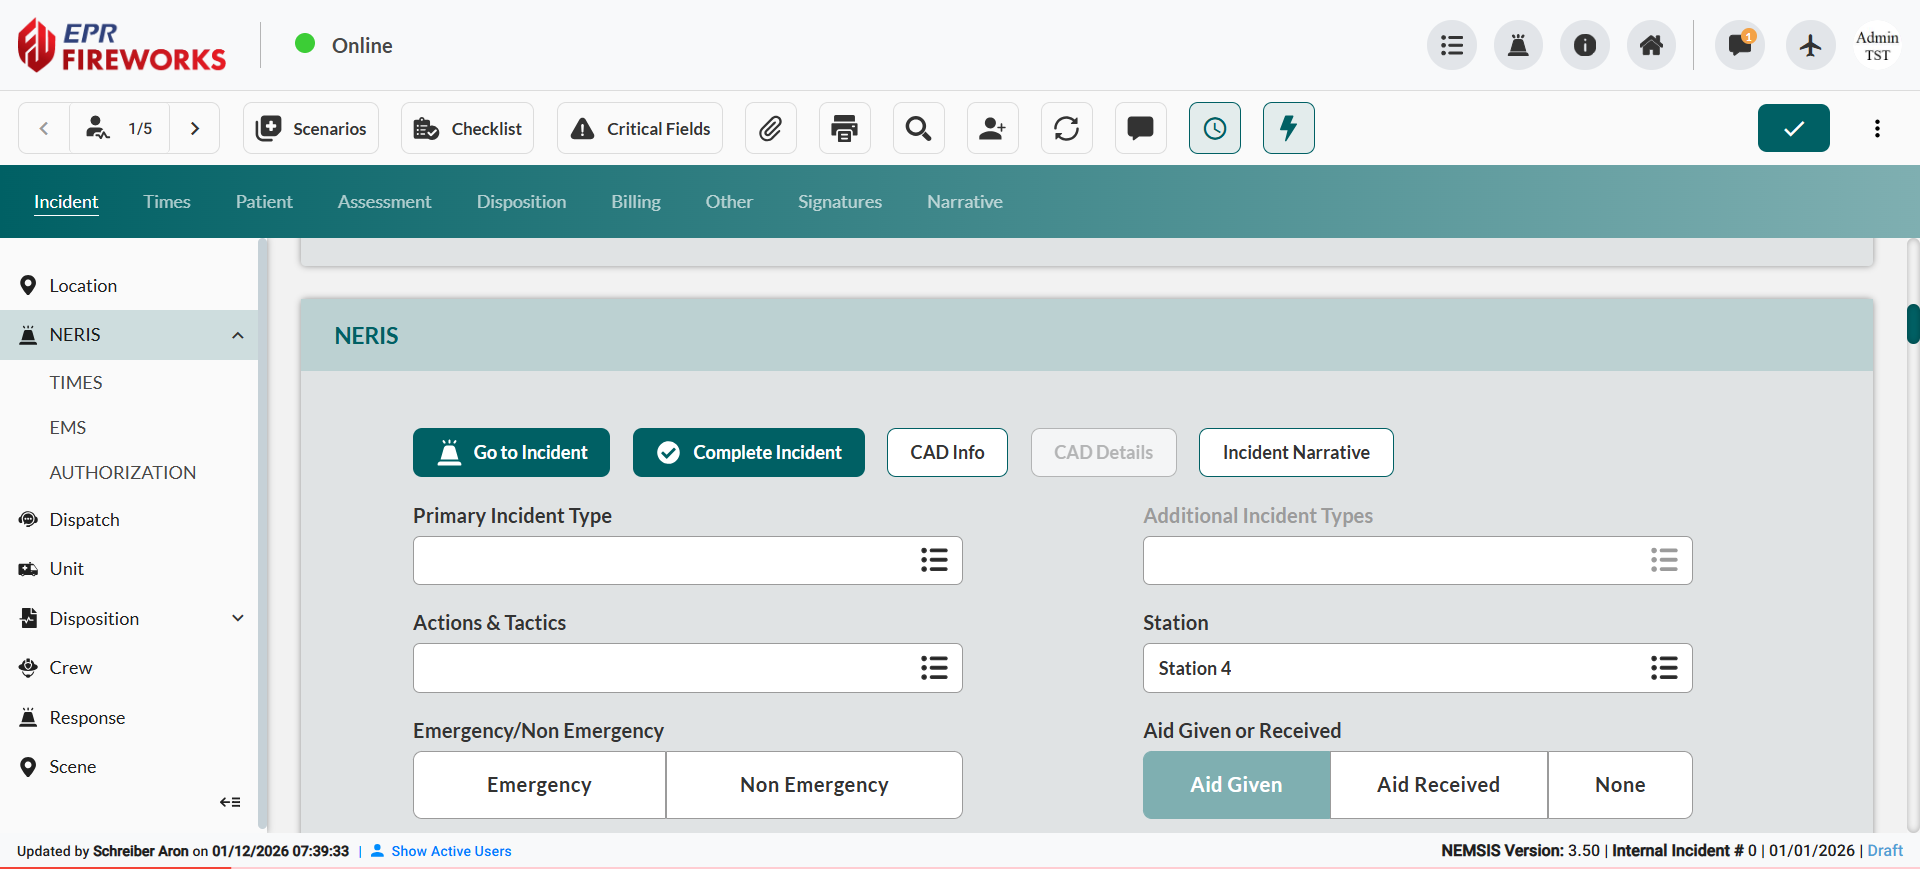Click the printer icon in toolbar
Screen dimensions: 1920x869
(844, 128)
